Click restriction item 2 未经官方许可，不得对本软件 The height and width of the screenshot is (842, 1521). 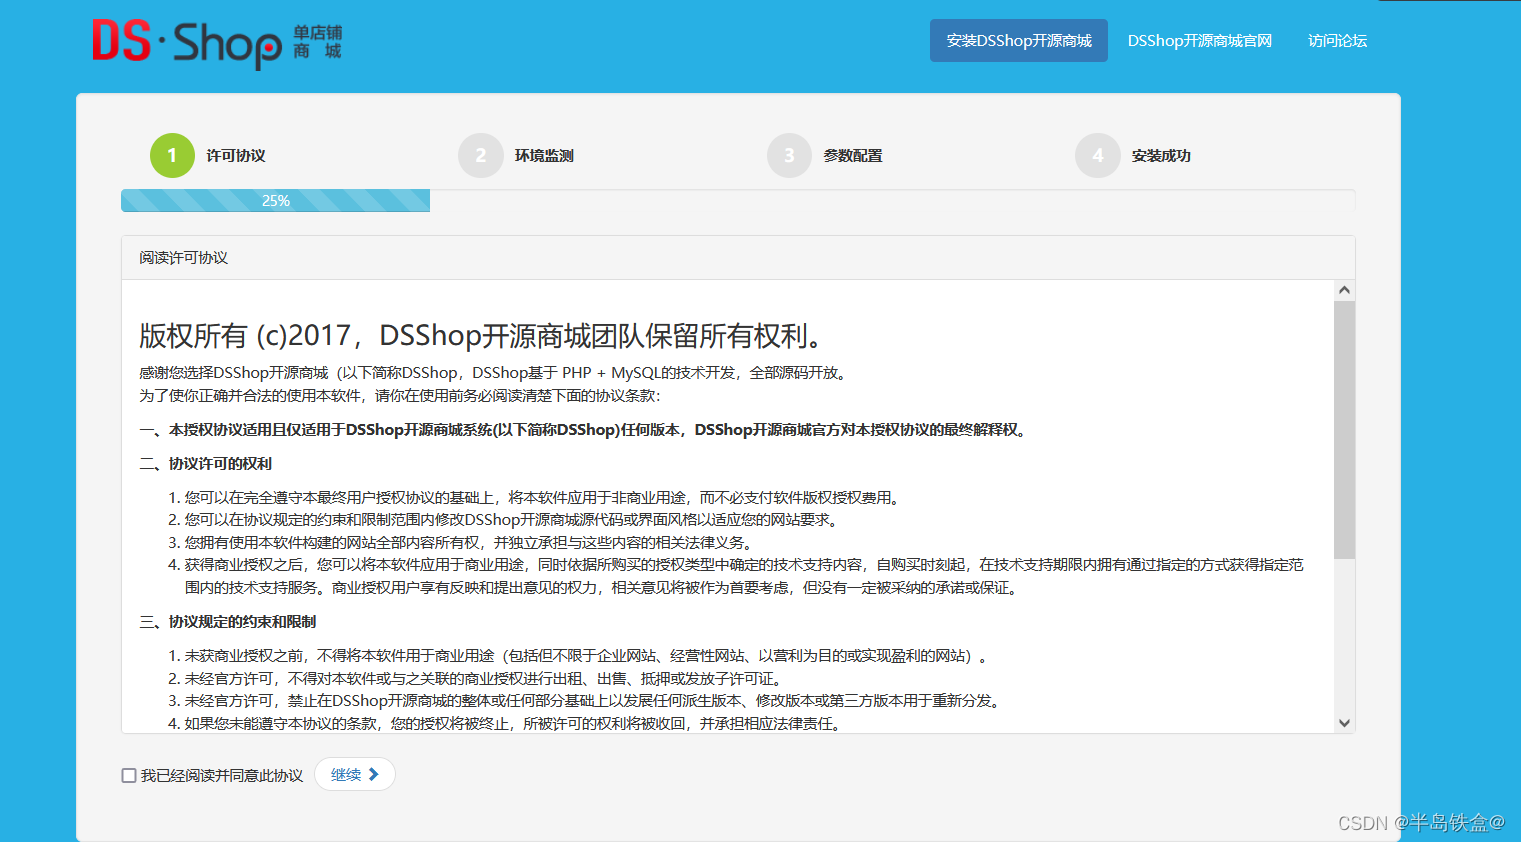pos(485,679)
